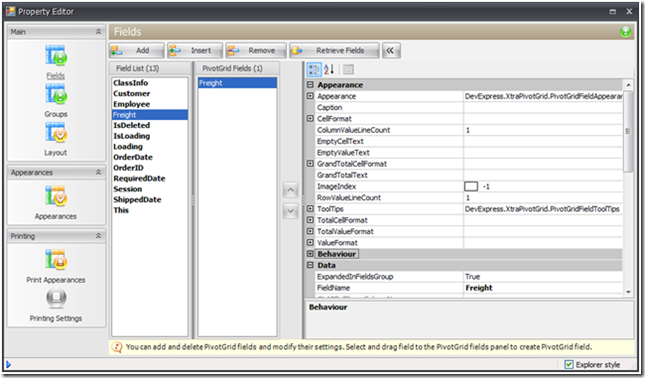Toggle the Explorer style checkbox
The height and width of the screenshot is (378, 645).
point(569,364)
